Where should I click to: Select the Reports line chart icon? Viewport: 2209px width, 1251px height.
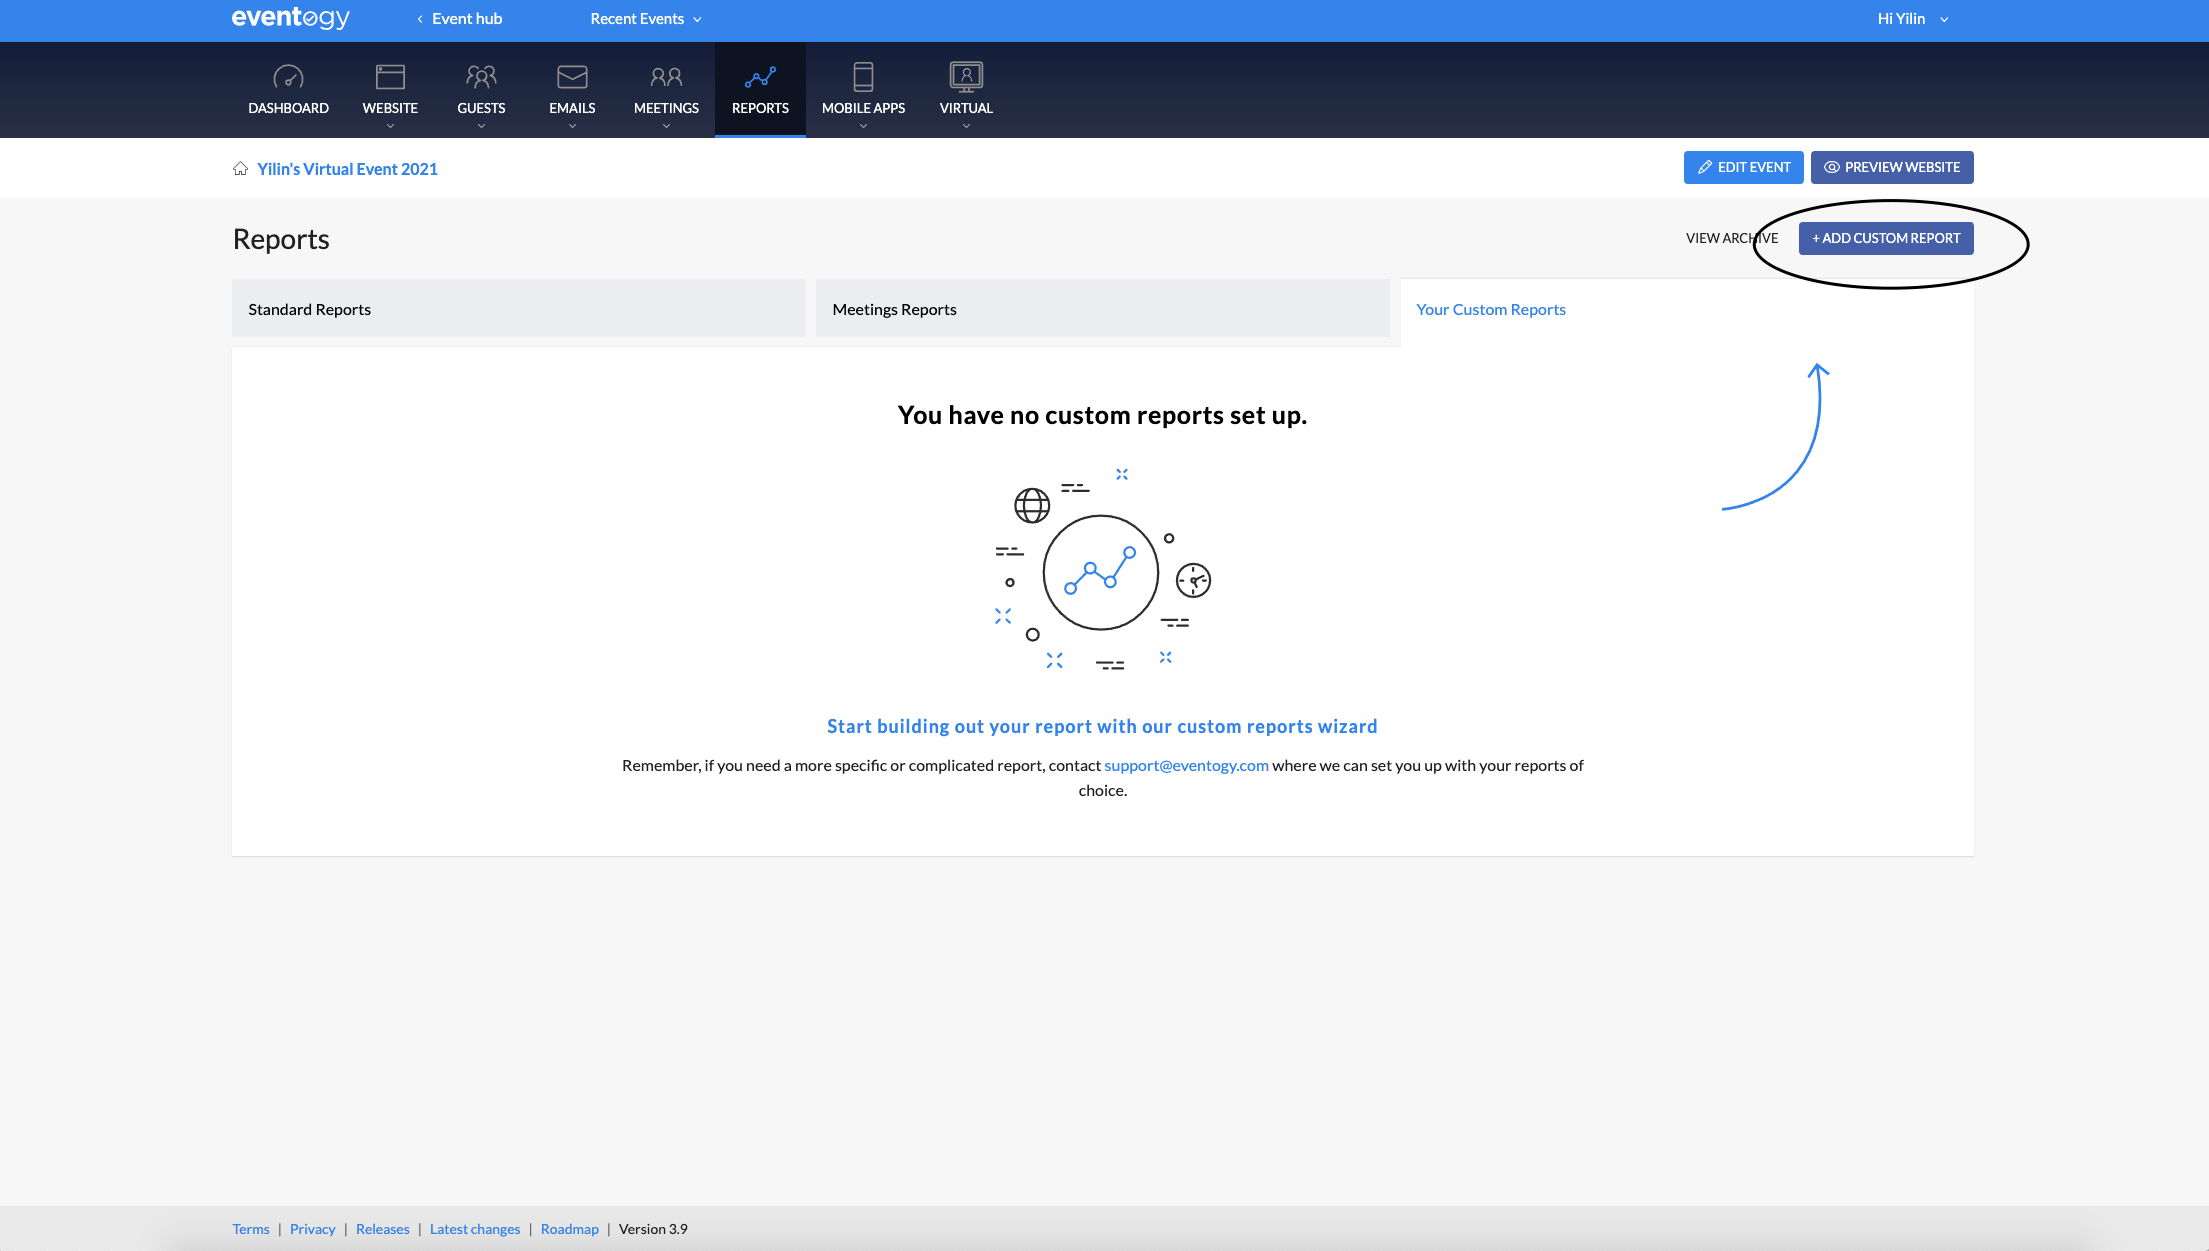[x=760, y=77]
